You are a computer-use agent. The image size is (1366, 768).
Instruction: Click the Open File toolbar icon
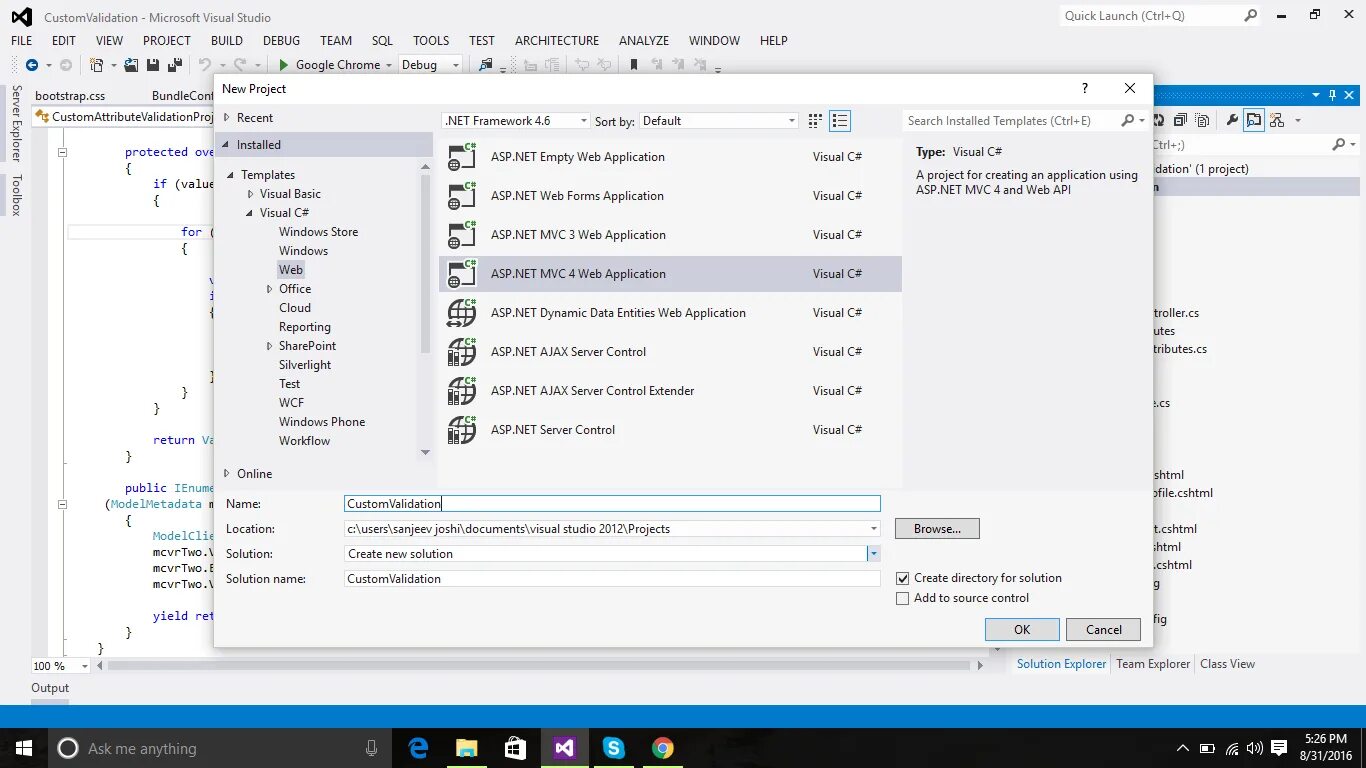tap(132, 65)
